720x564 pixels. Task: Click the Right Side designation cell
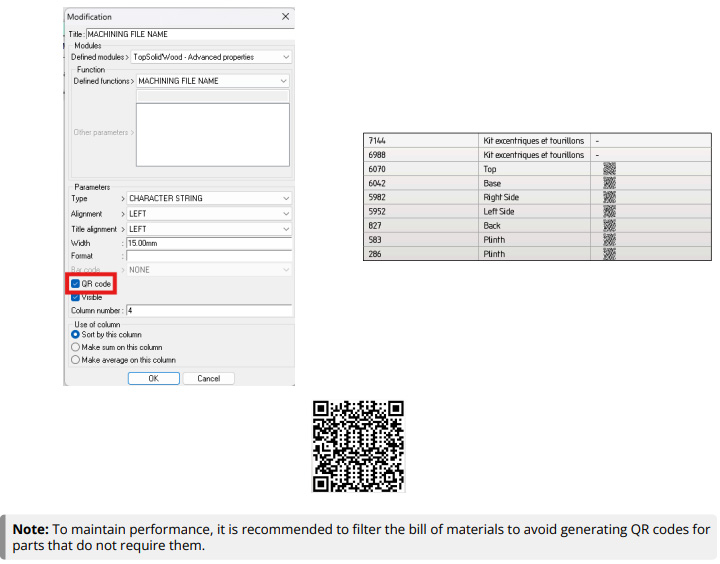pos(534,197)
